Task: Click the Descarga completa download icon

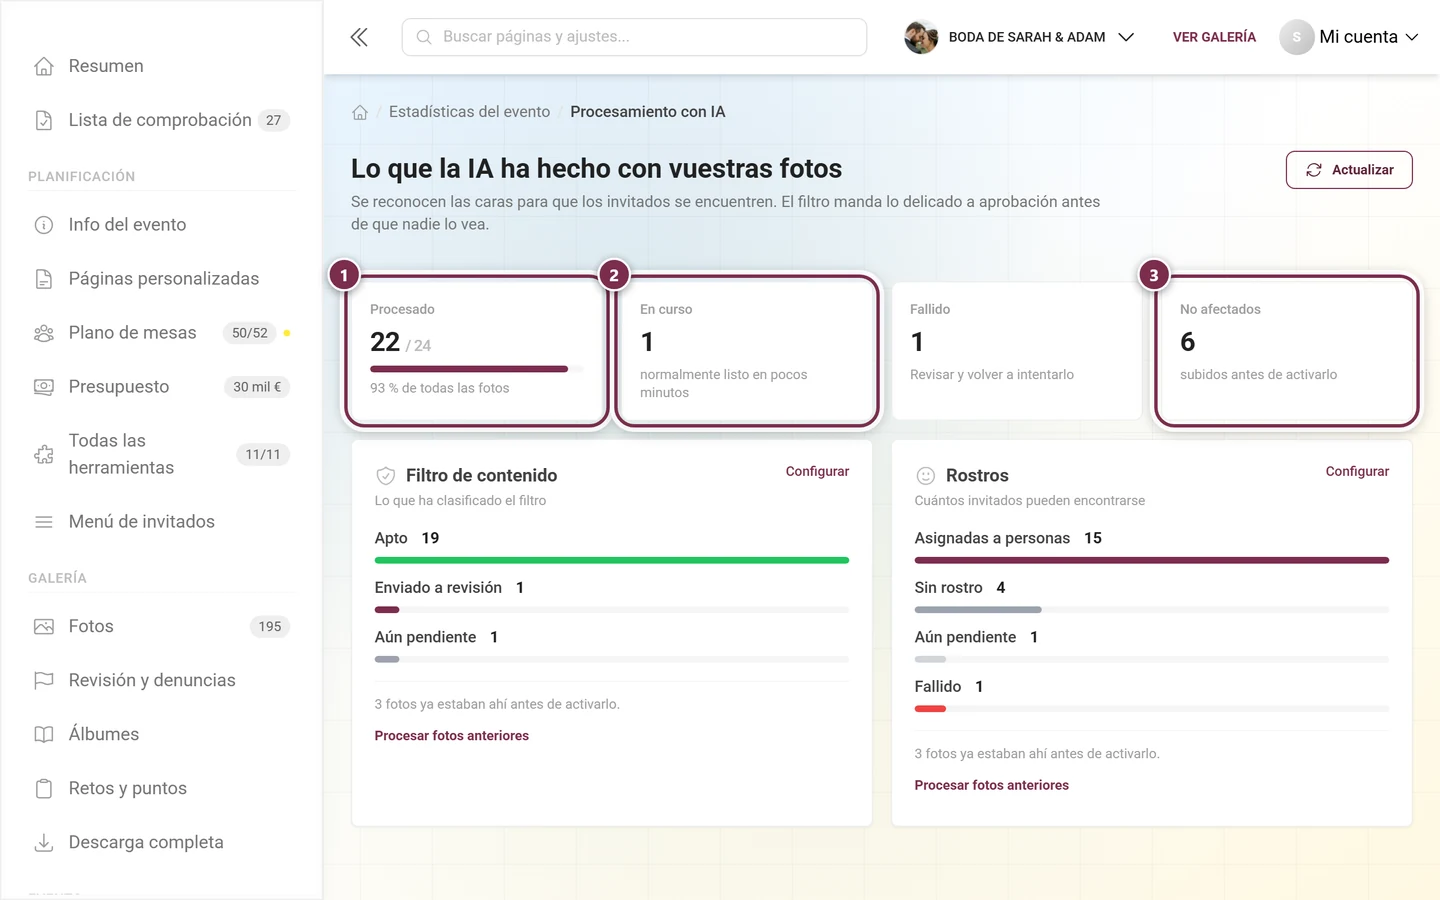Action: [x=44, y=843]
